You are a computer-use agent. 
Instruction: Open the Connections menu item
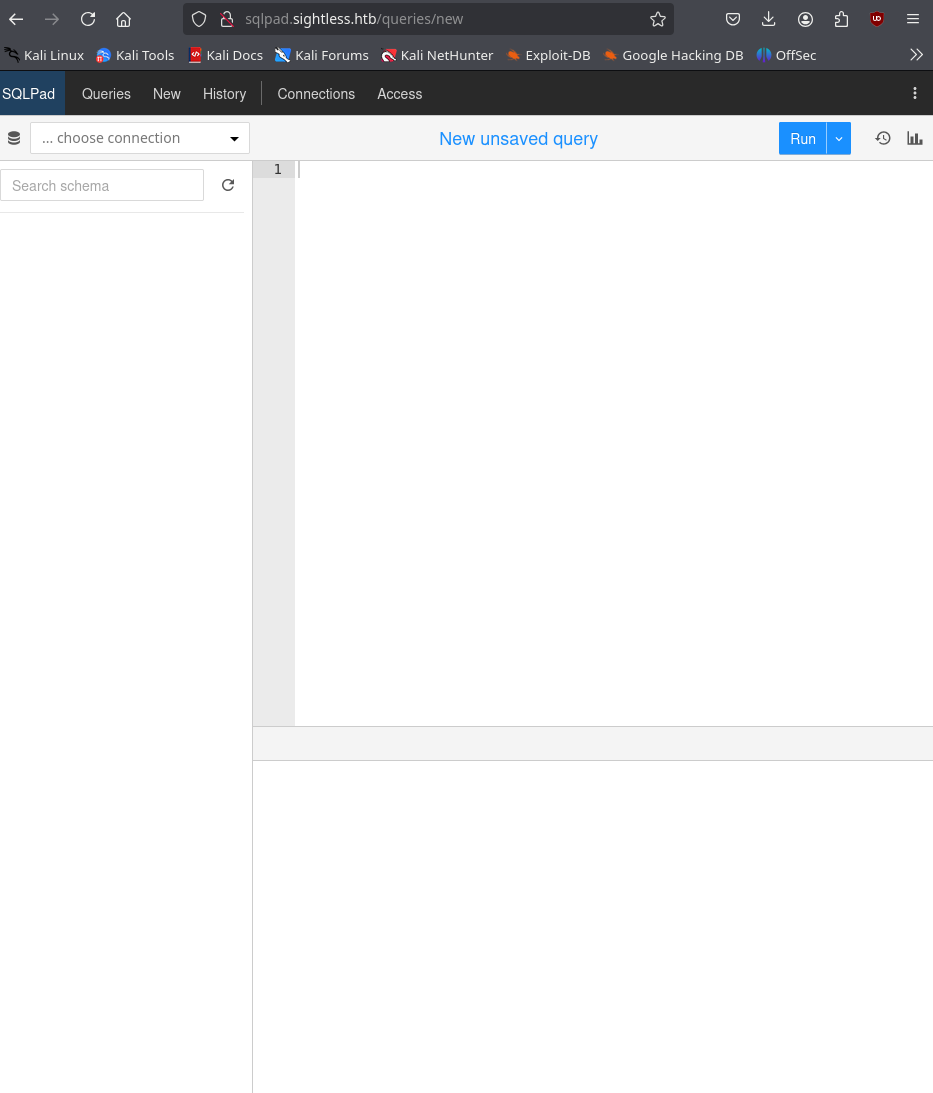tap(316, 93)
